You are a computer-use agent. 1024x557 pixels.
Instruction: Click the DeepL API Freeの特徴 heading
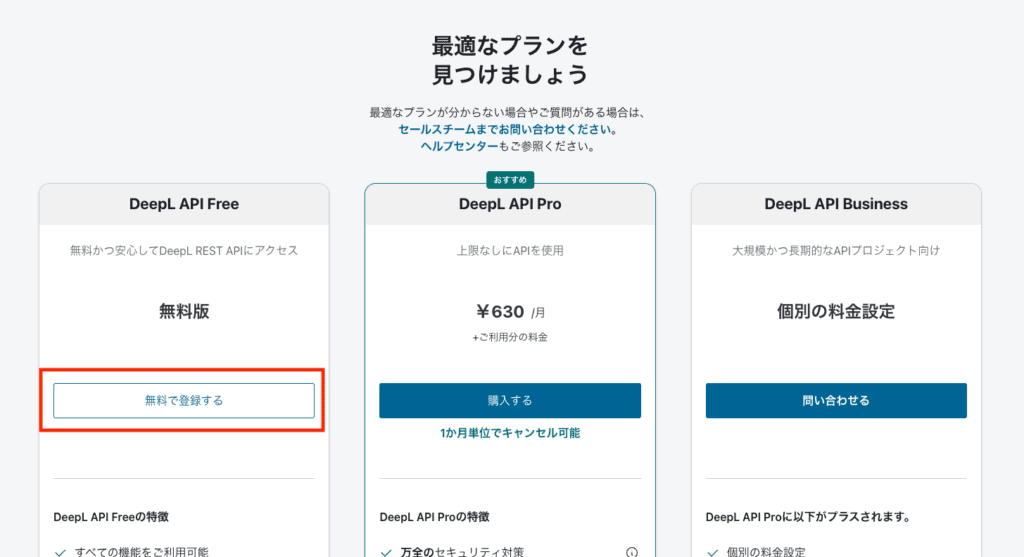coord(111,517)
